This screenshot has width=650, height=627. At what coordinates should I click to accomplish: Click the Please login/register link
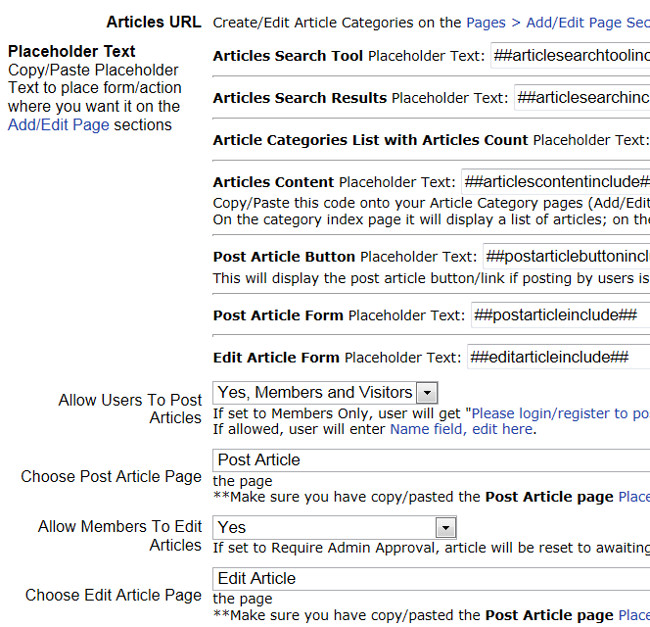[560, 413]
